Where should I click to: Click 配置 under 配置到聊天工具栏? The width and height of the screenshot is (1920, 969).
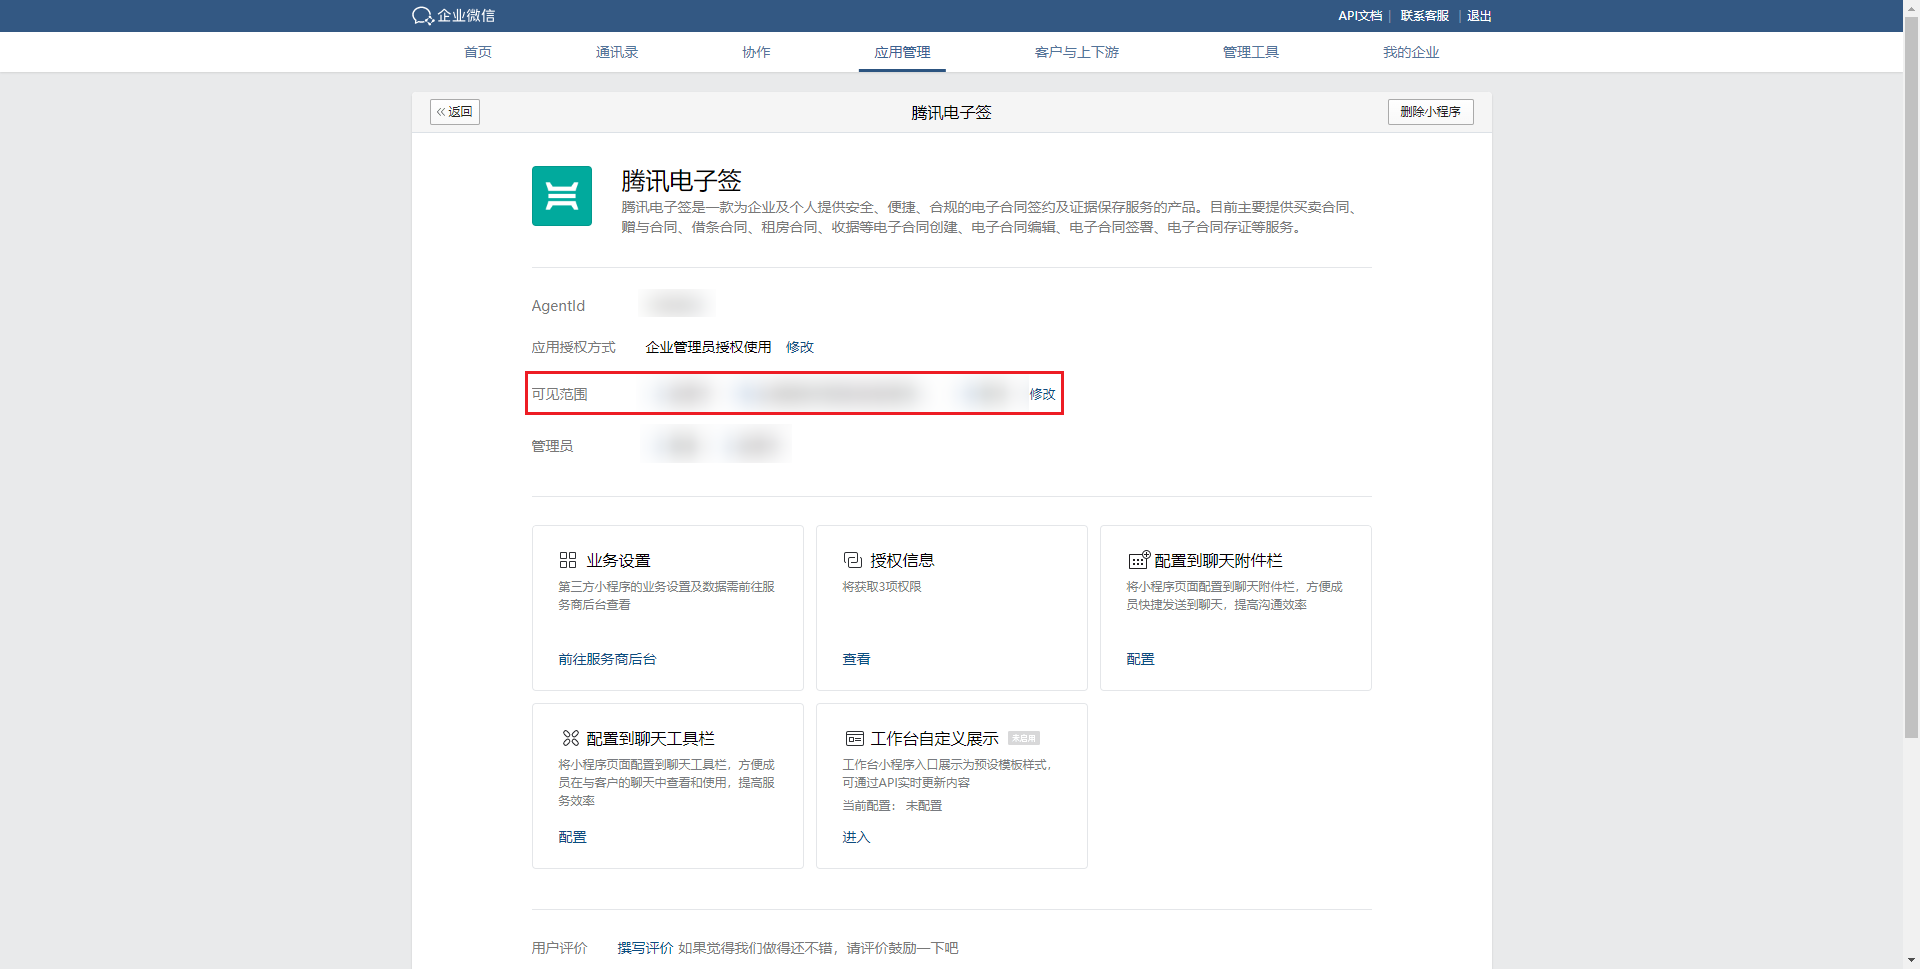(572, 837)
